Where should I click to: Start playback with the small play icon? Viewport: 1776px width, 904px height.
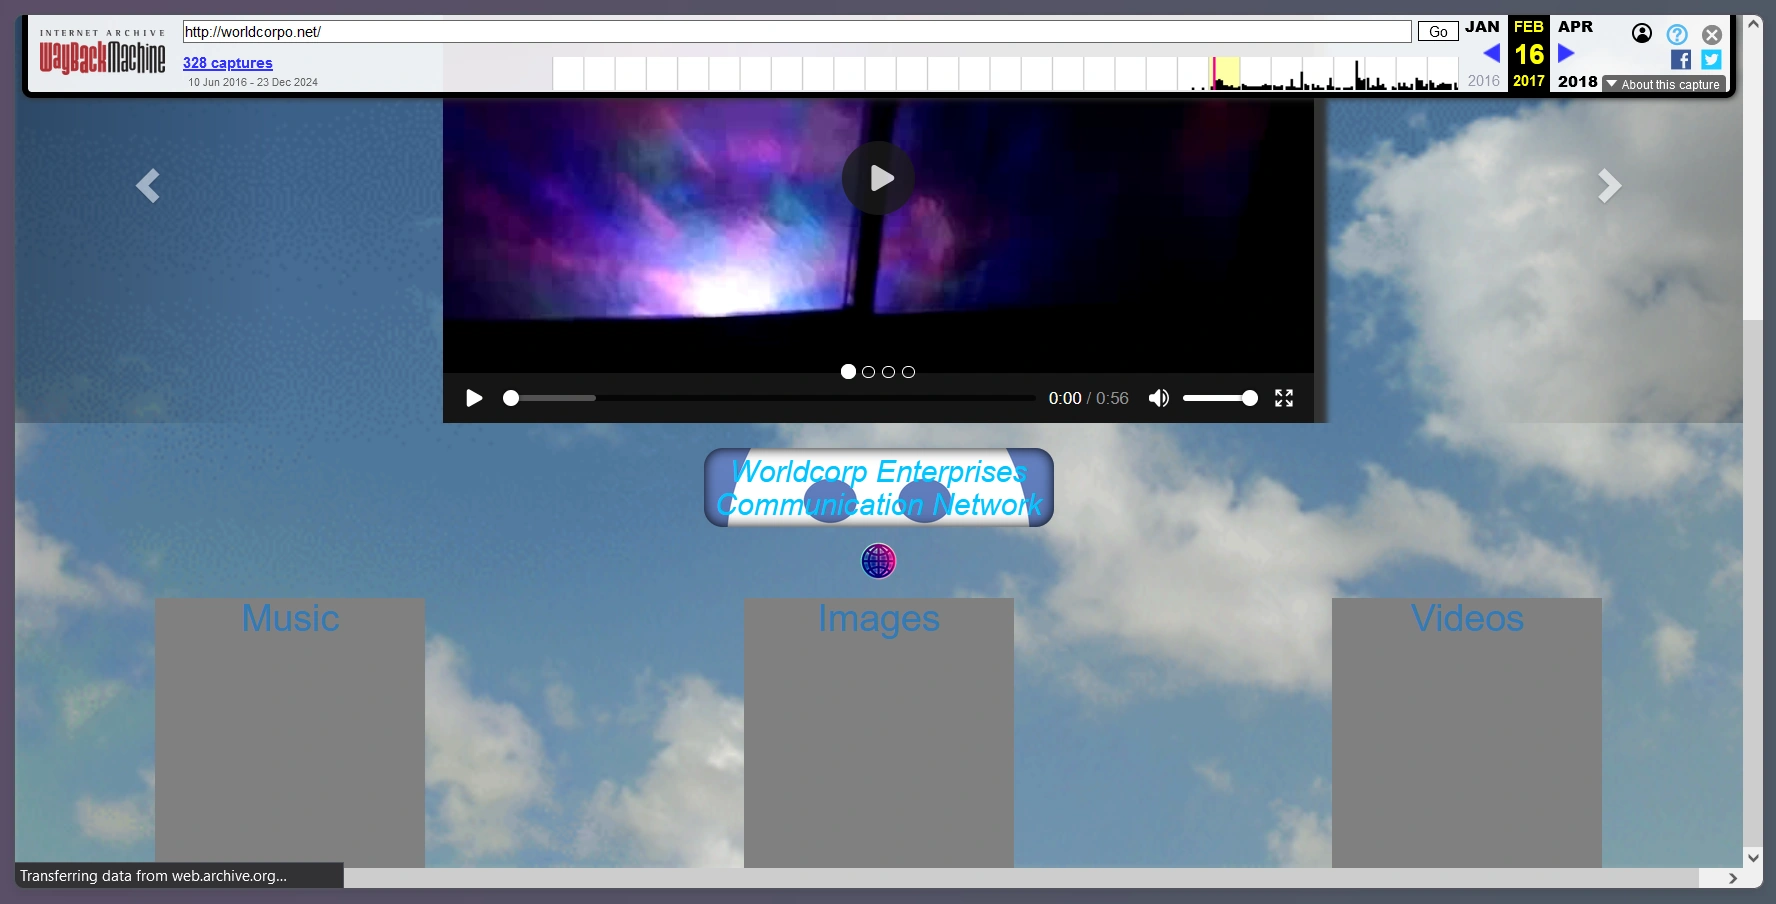click(474, 398)
